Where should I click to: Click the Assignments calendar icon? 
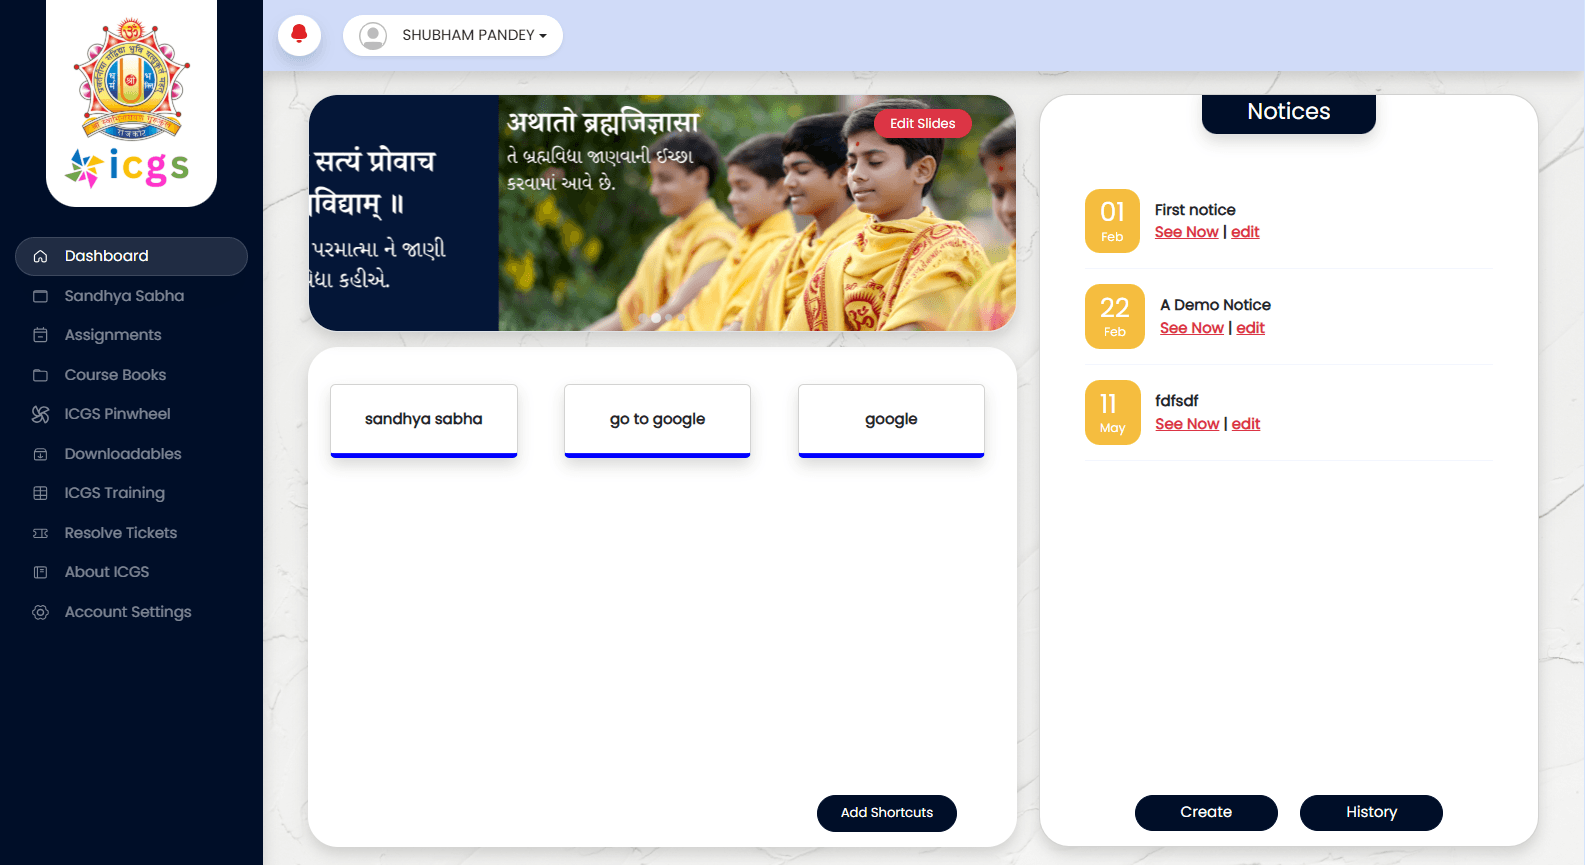click(40, 335)
